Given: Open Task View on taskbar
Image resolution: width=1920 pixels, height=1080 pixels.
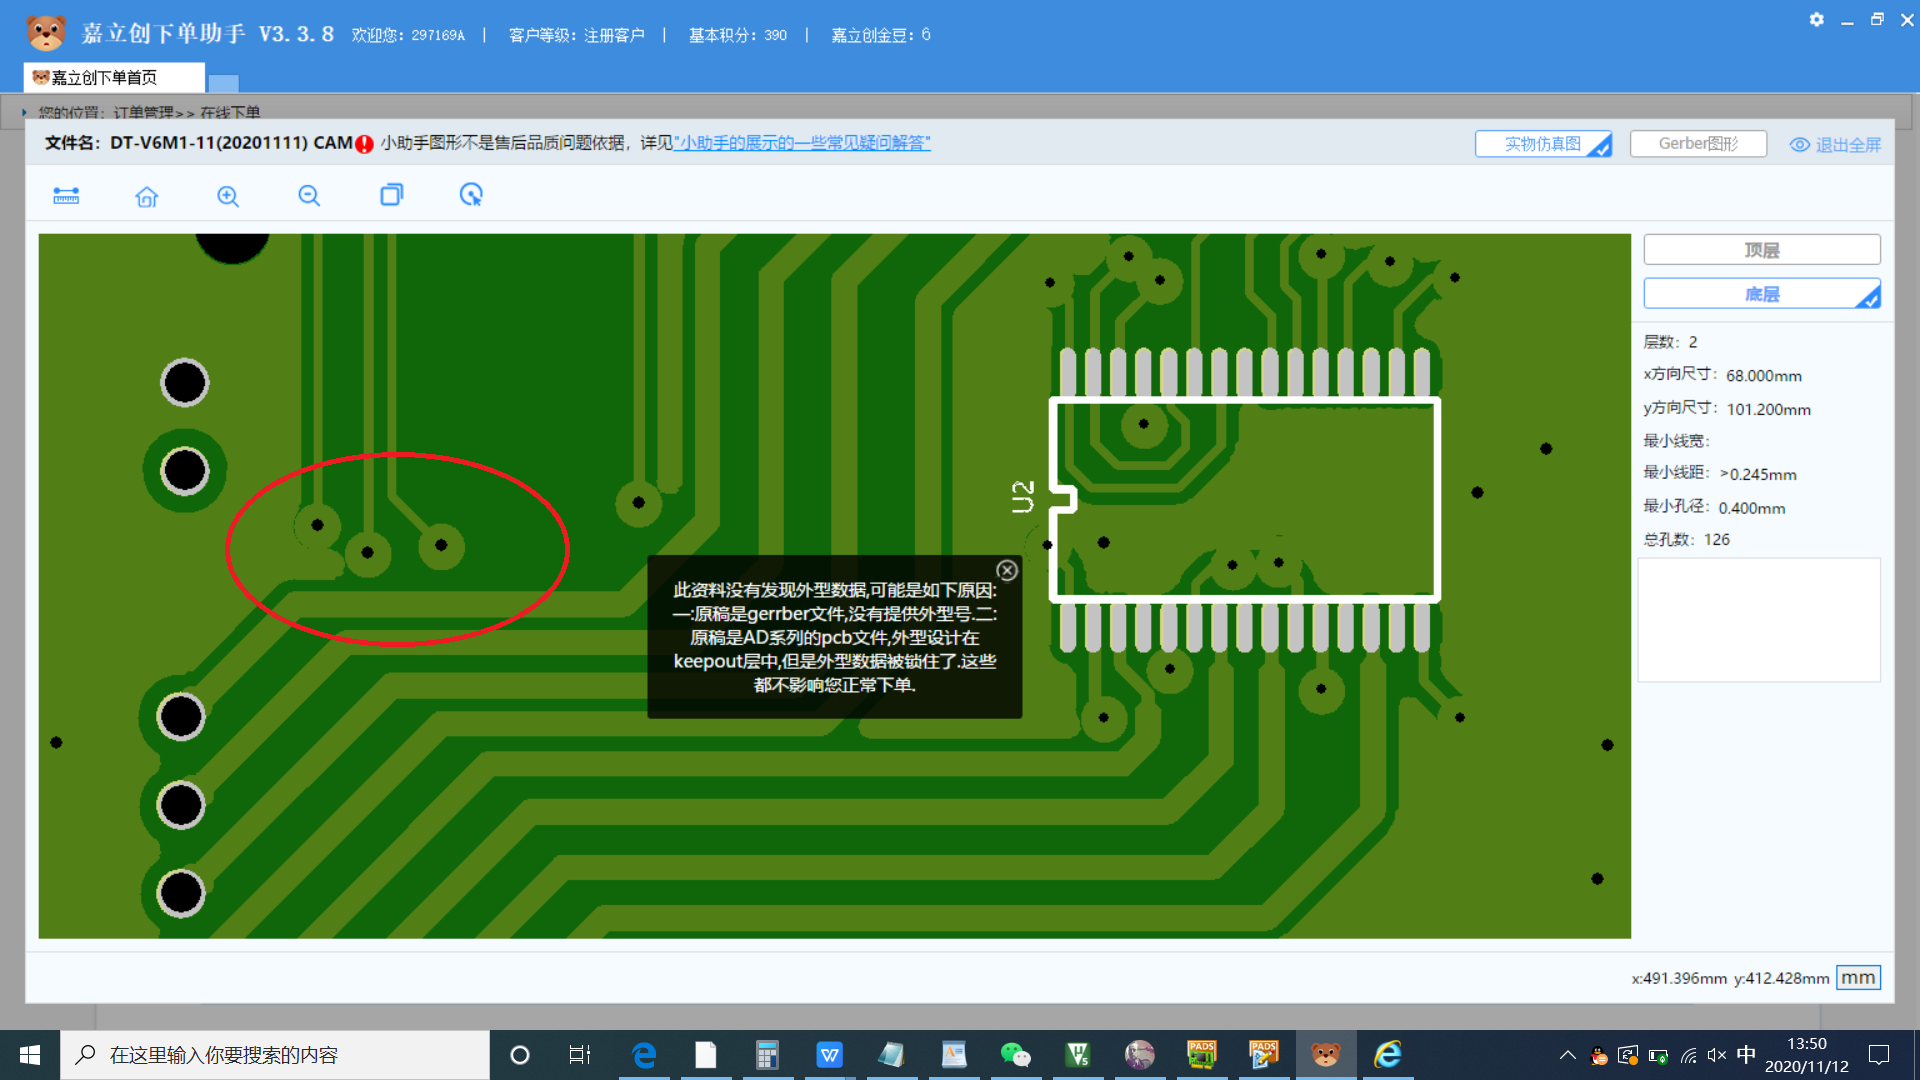Looking at the screenshot, I should click(580, 1055).
